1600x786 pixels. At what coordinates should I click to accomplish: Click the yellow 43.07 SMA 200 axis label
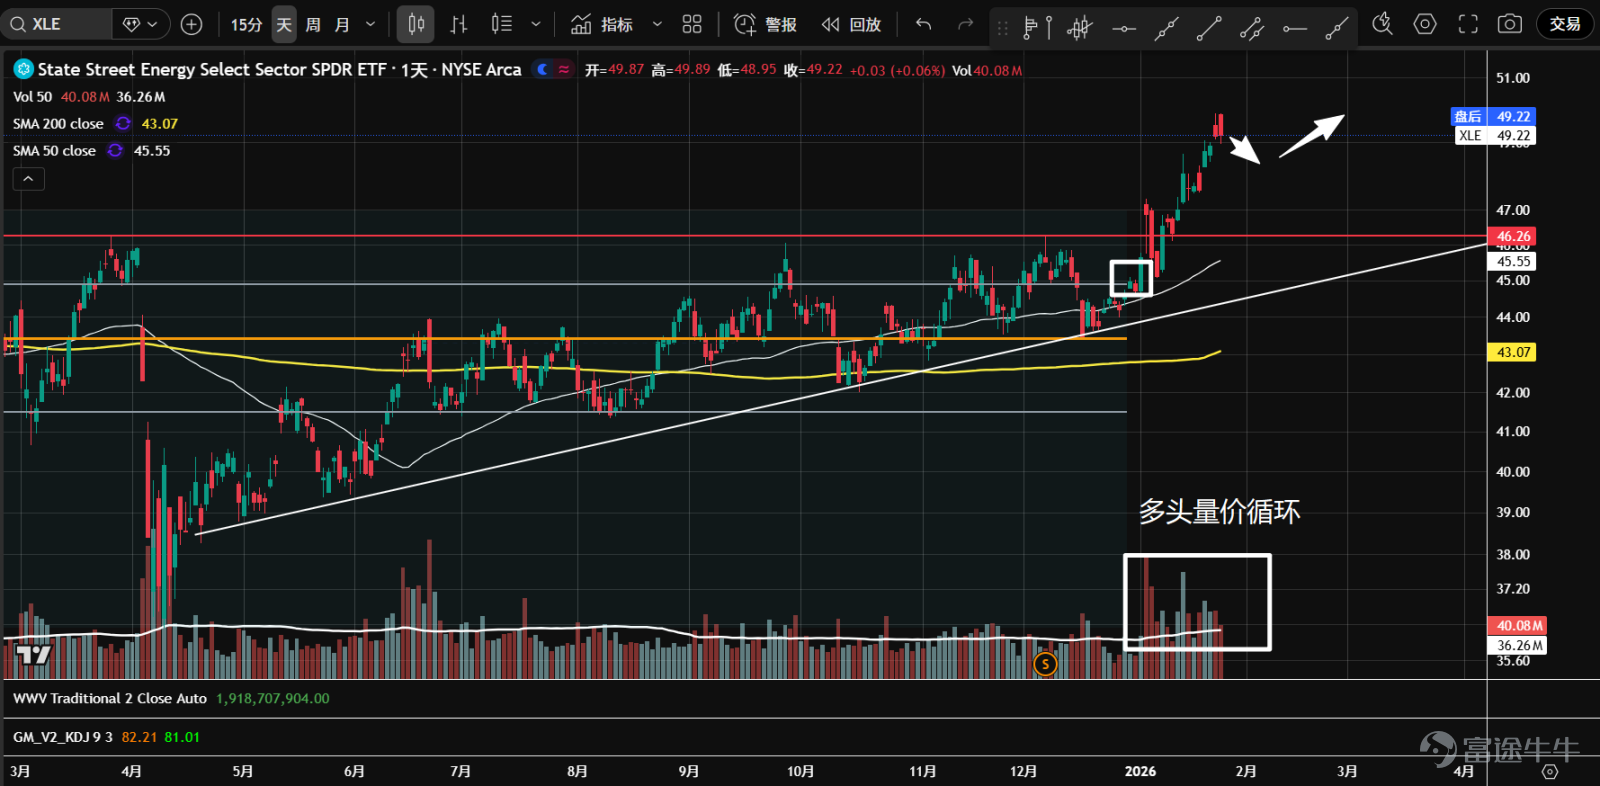click(1513, 352)
